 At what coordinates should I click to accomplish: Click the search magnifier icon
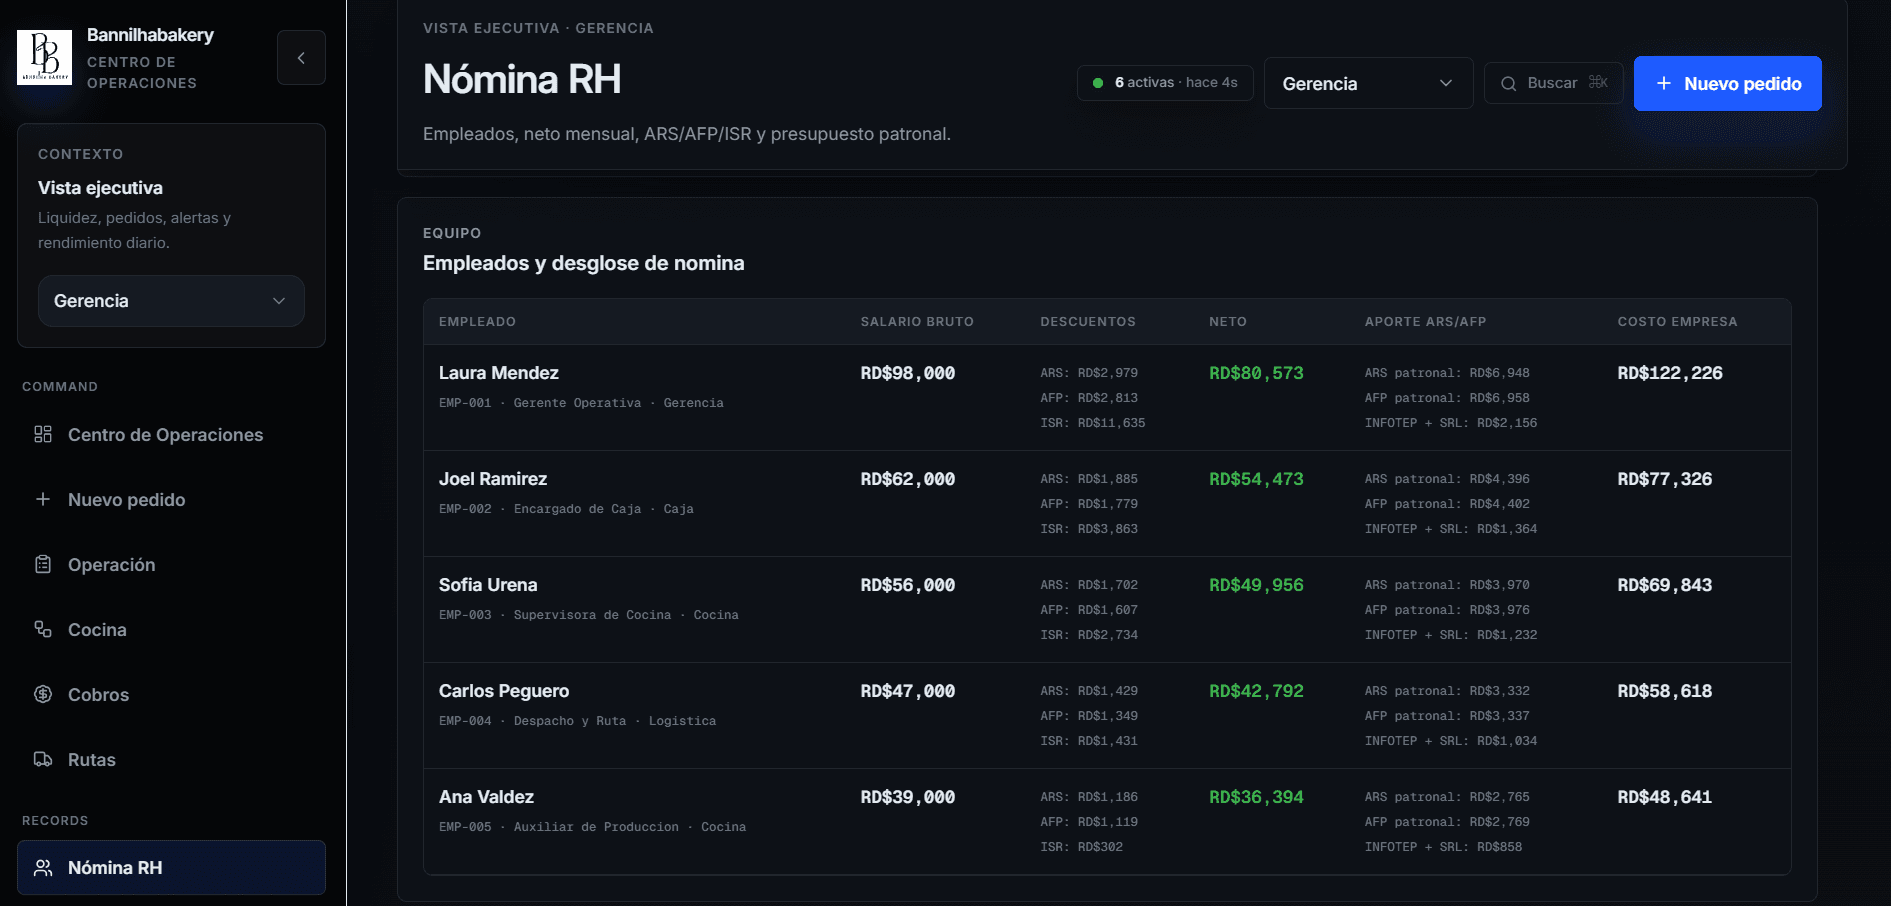pos(1509,84)
